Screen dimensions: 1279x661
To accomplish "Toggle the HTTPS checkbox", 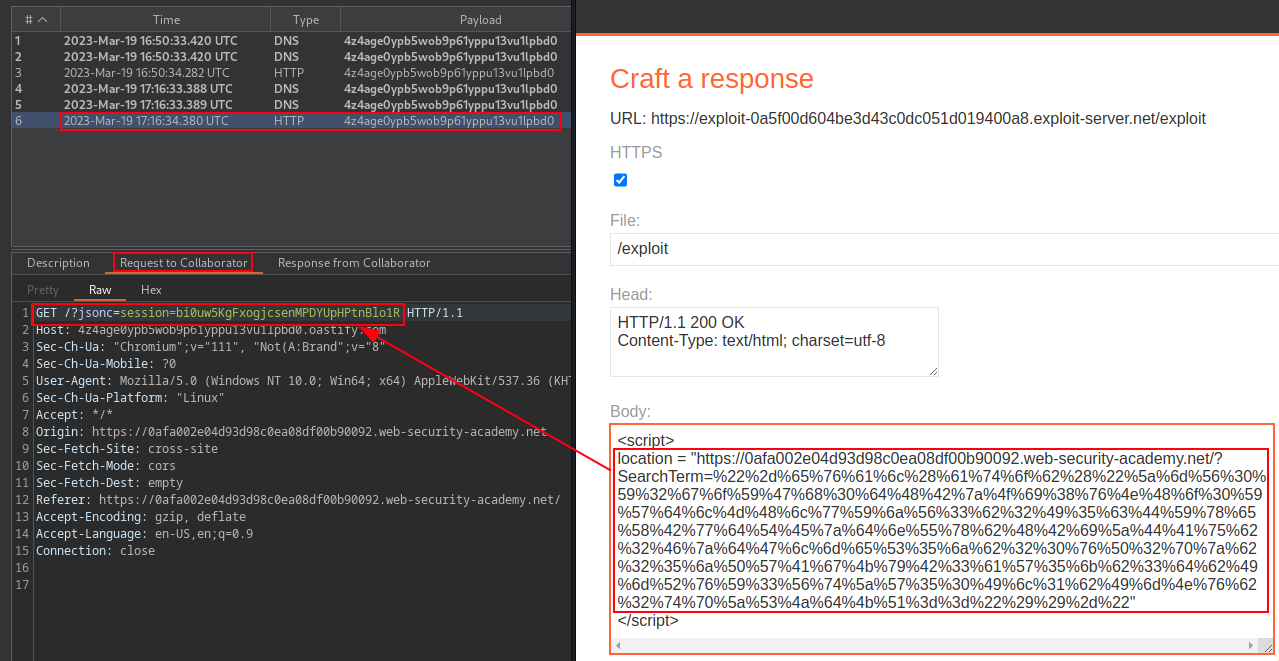I will point(620,180).
